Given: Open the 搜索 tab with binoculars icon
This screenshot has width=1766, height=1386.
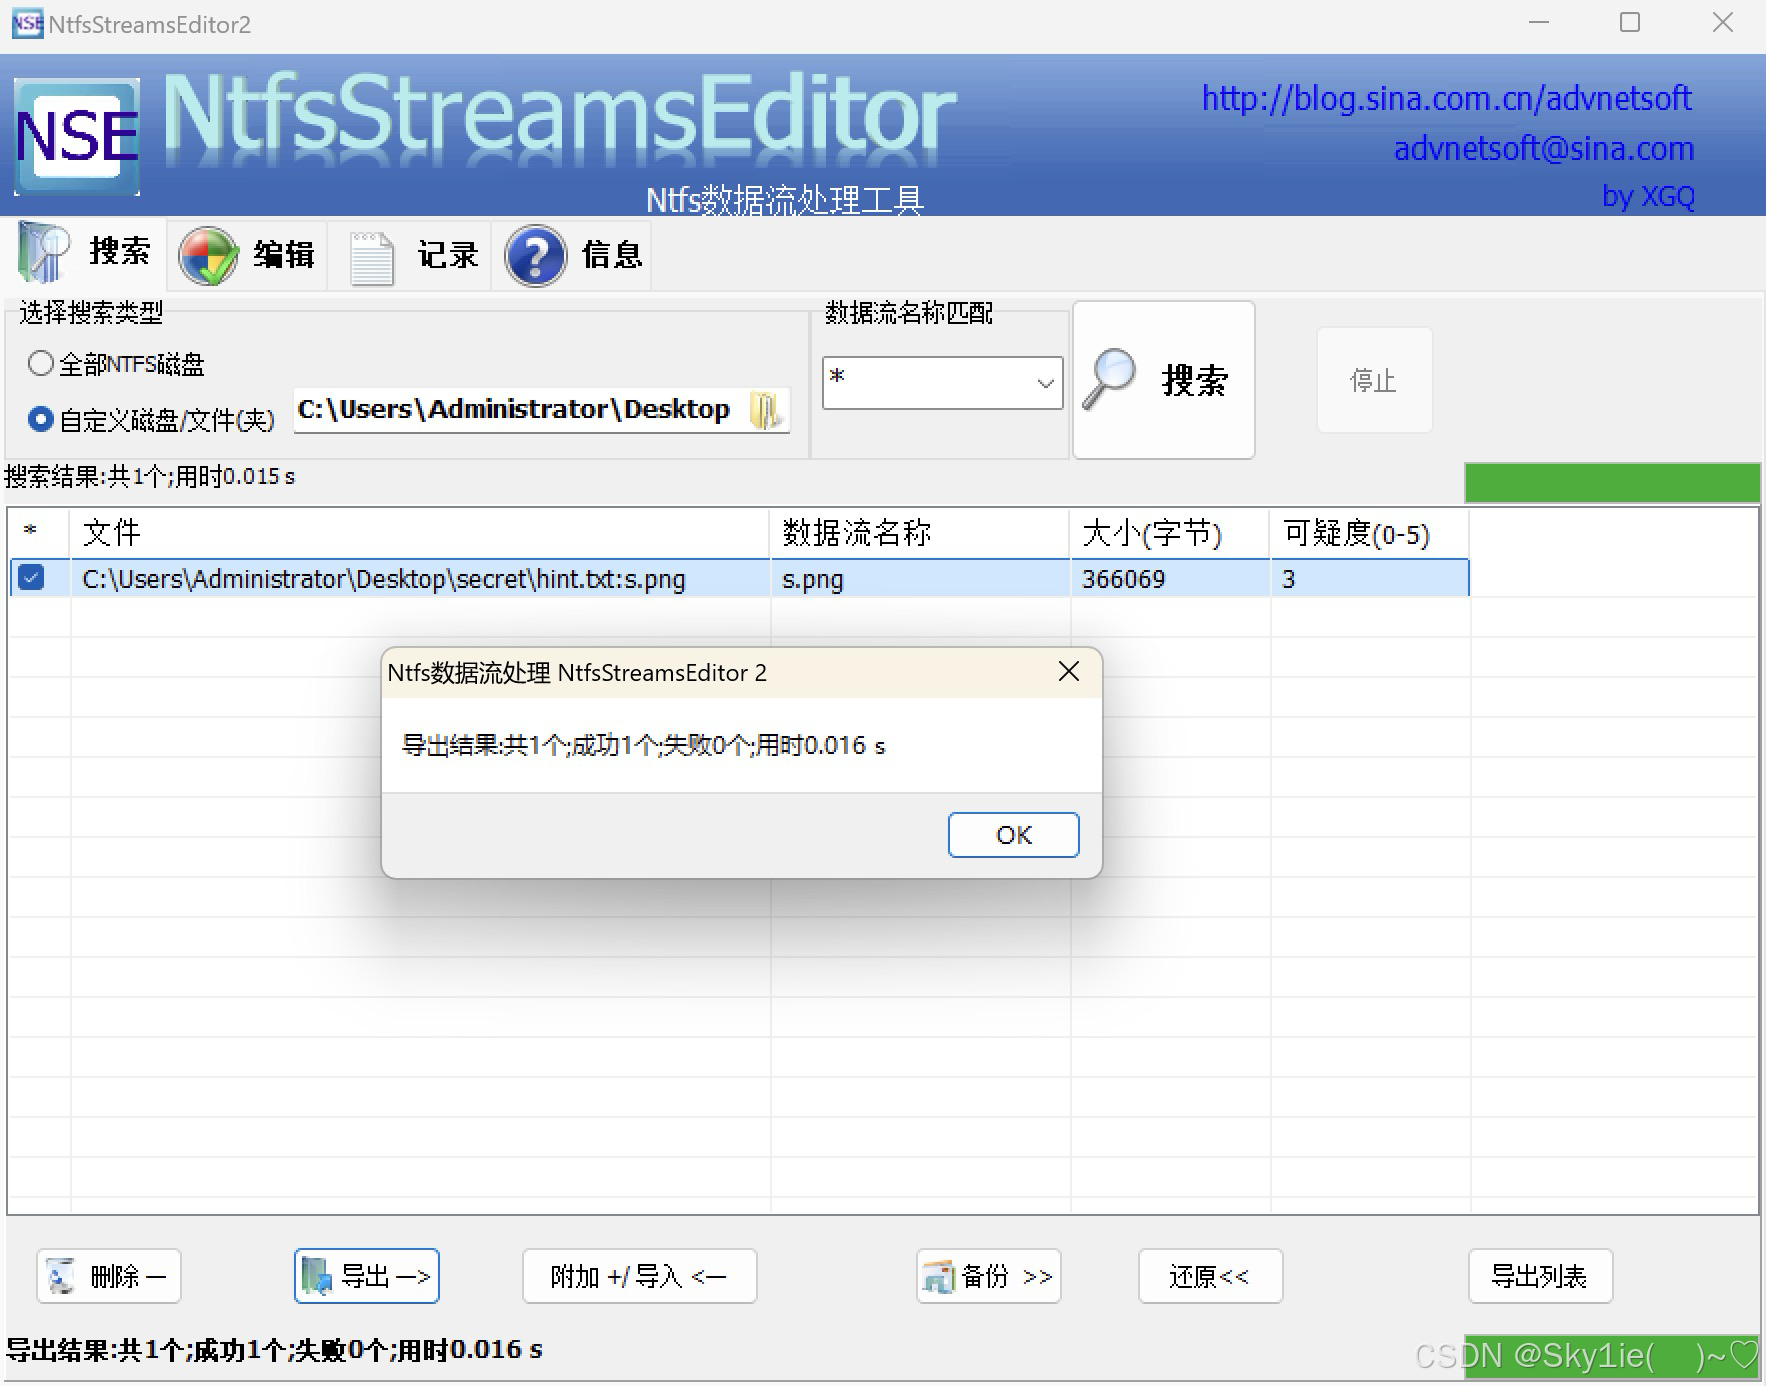Looking at the screenshot, I should 85,253.
